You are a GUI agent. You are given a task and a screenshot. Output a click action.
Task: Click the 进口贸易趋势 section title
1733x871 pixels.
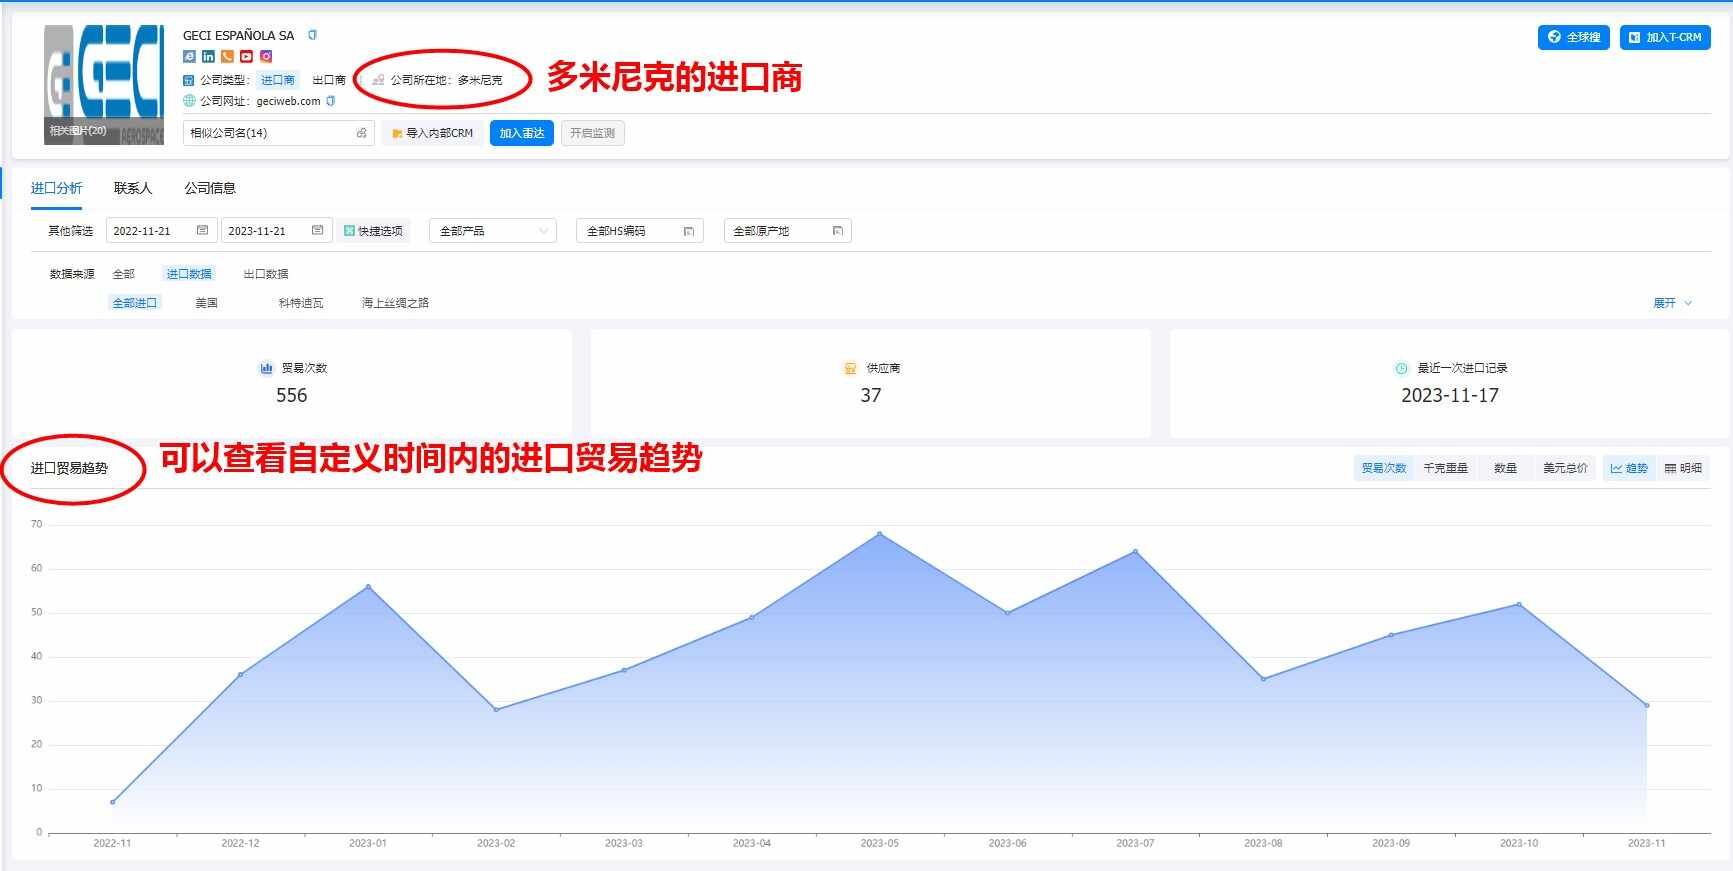69,468
